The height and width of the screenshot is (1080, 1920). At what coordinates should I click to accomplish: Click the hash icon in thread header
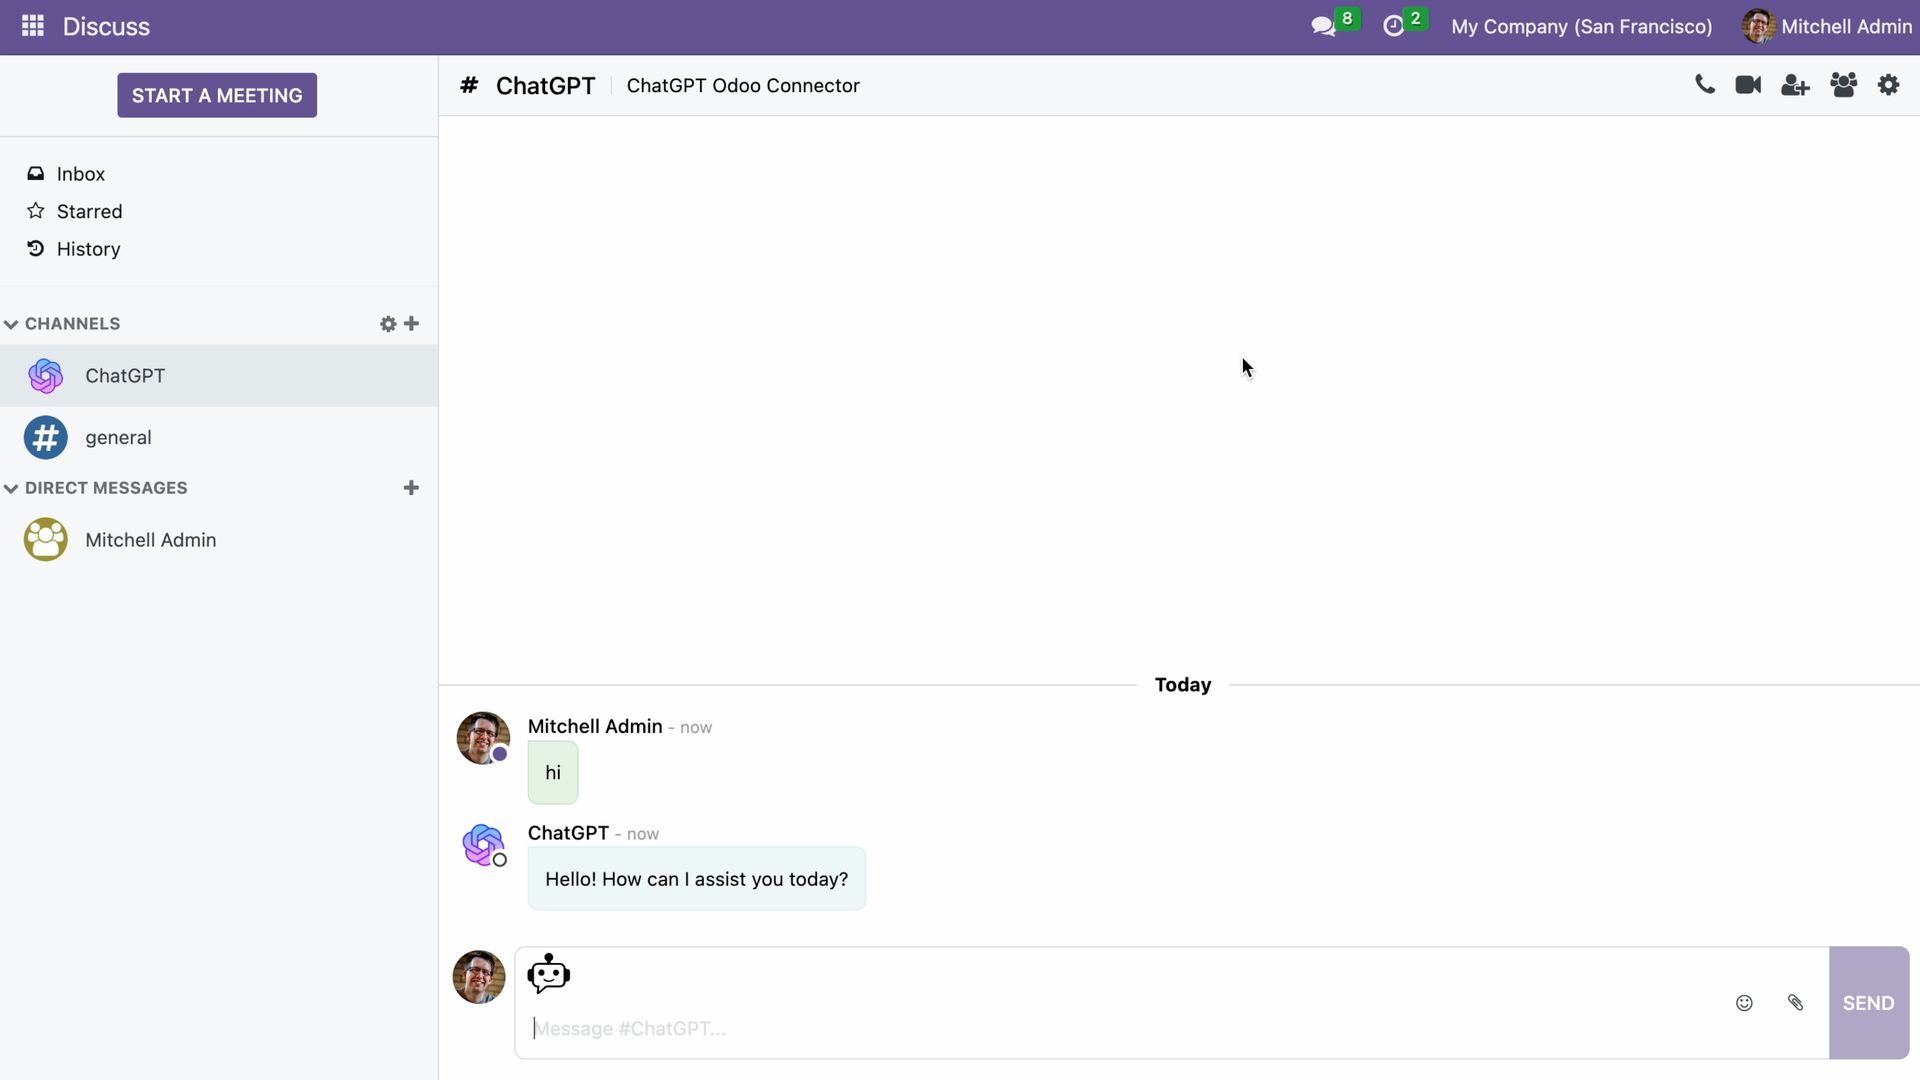(x=469, y=85)
